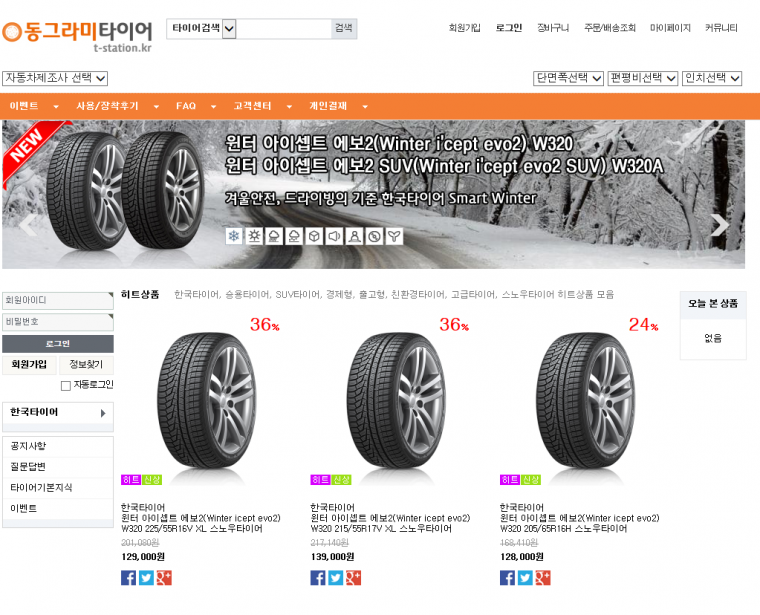
Task: Enable the 자동로그인 checkbox
Action: (66, 386)
